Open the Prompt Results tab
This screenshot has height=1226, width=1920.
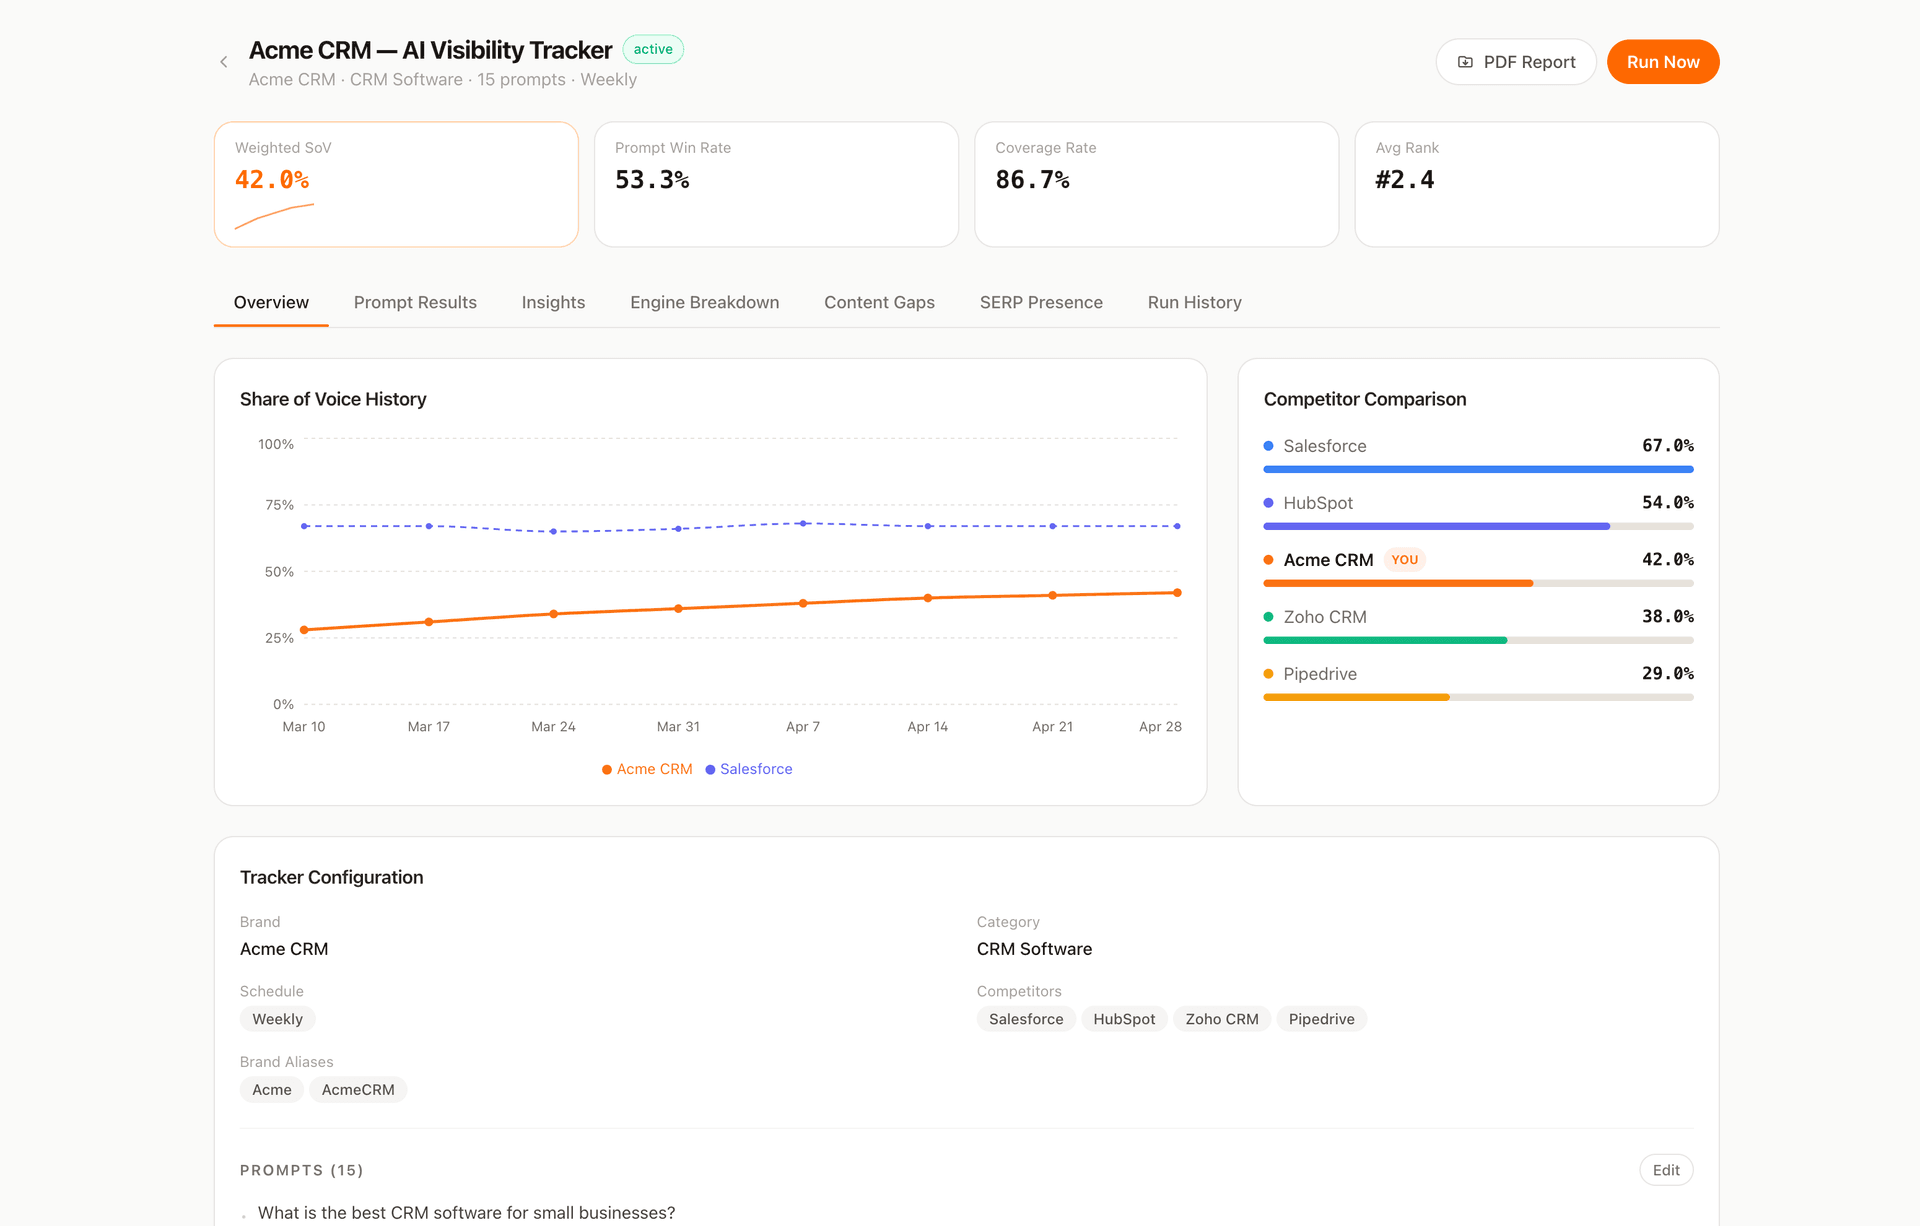[x=415, y=302]
